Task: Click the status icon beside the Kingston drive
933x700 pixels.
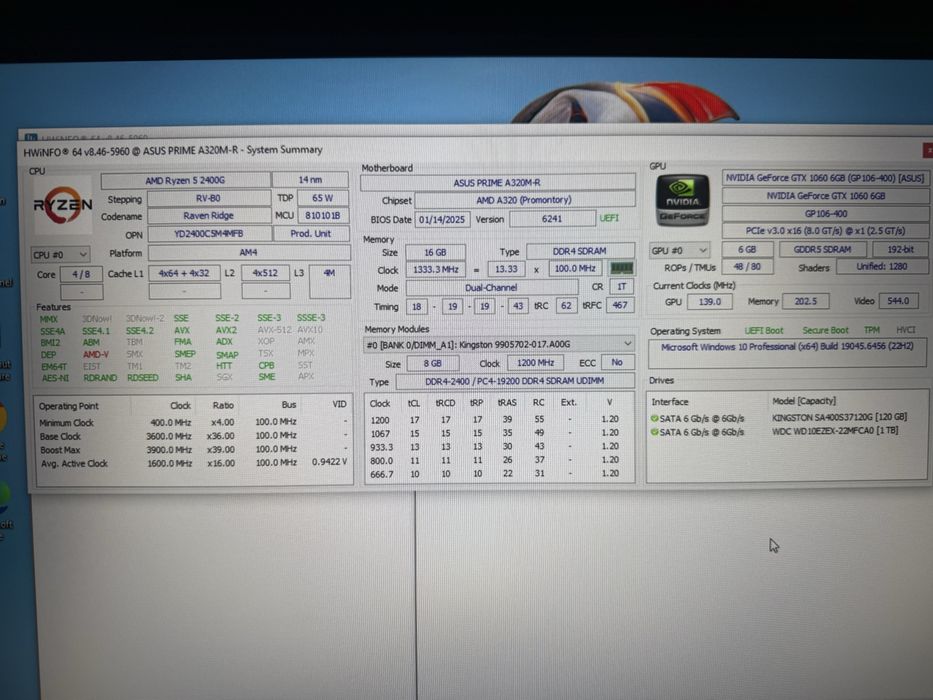Action: [x=655, y=418]
